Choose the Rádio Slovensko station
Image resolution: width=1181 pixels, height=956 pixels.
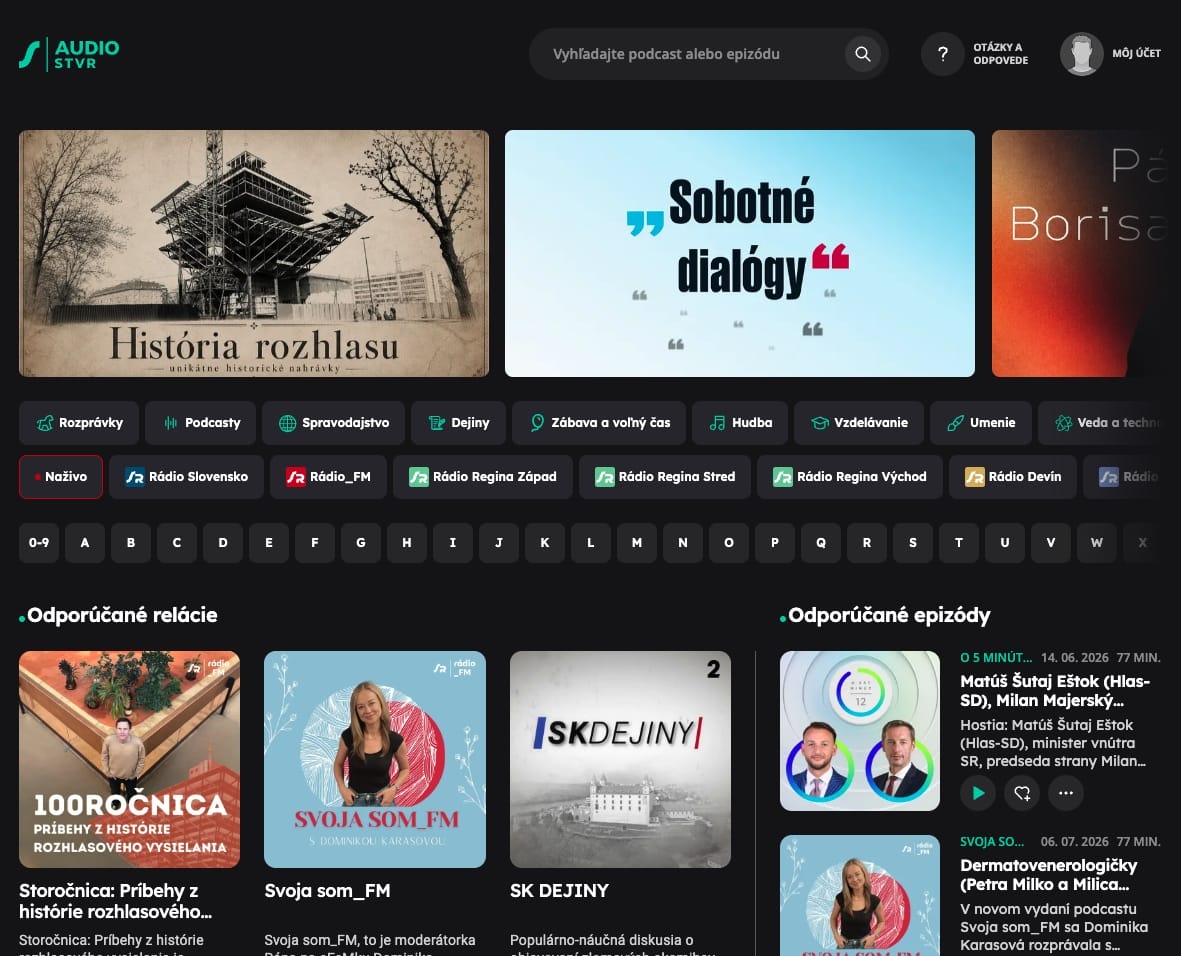click(x=187, y=477)
